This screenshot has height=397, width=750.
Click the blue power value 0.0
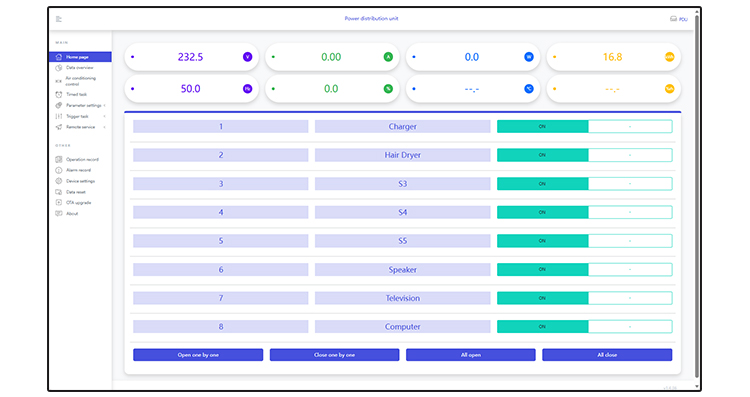(x=472, y=57)
